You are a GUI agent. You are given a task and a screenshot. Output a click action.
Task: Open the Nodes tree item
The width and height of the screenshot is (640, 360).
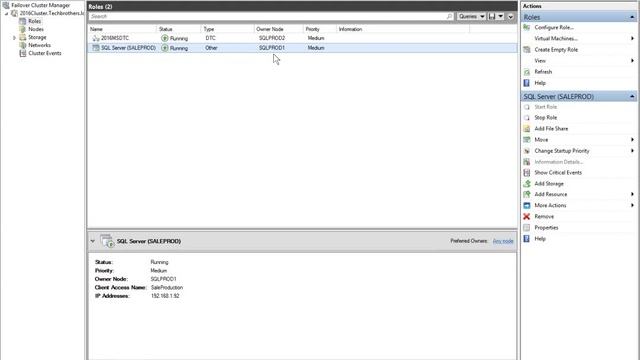(36, 29)
